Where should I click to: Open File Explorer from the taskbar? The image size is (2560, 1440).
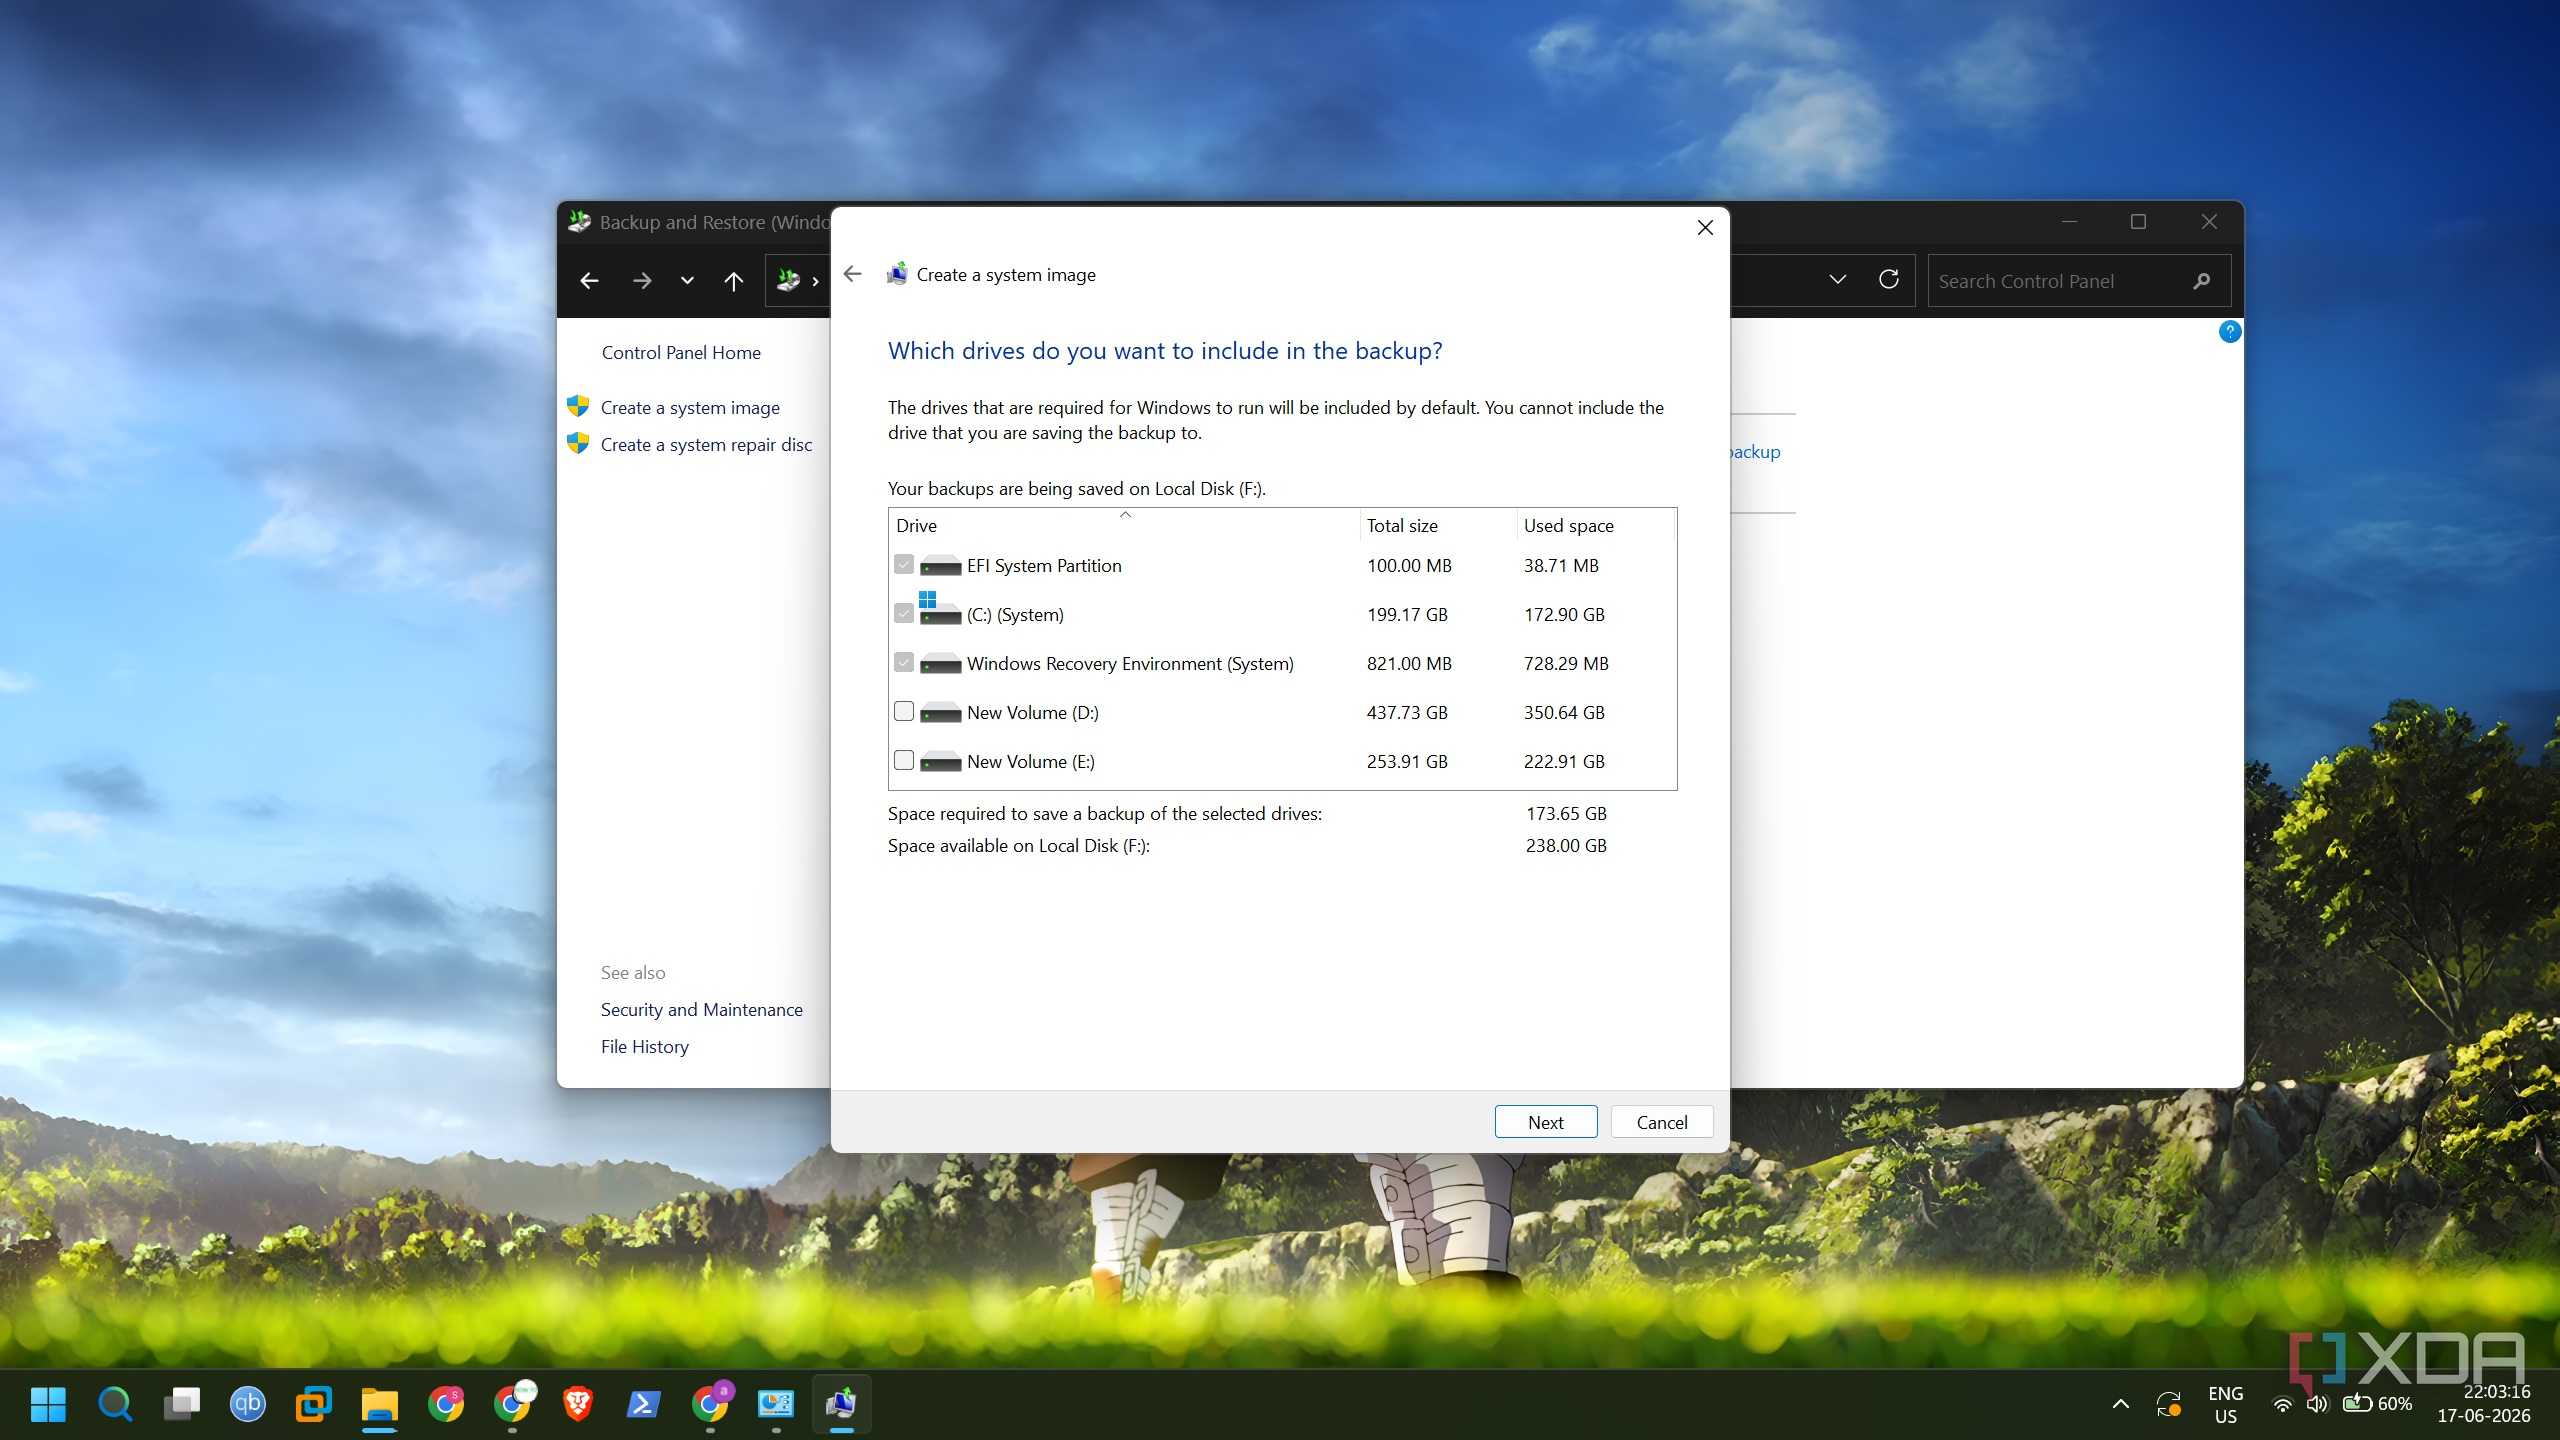click(x=379, y=1404)
